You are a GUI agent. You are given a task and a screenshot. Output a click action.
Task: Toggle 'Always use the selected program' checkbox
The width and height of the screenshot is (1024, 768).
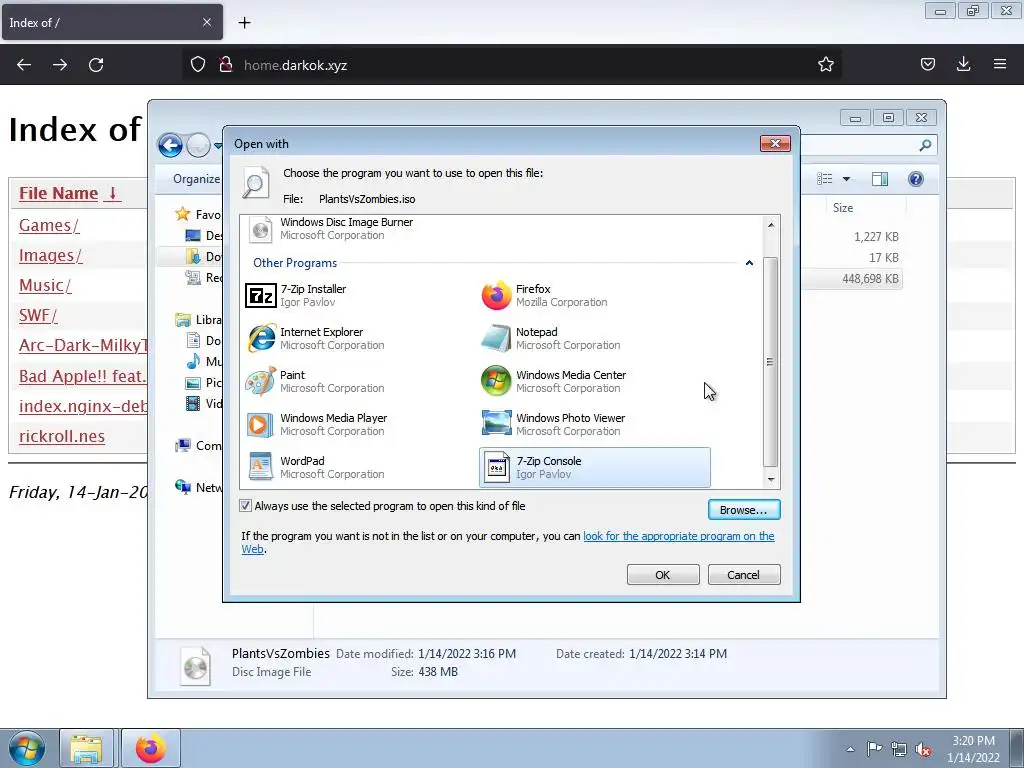coord(246,505)
